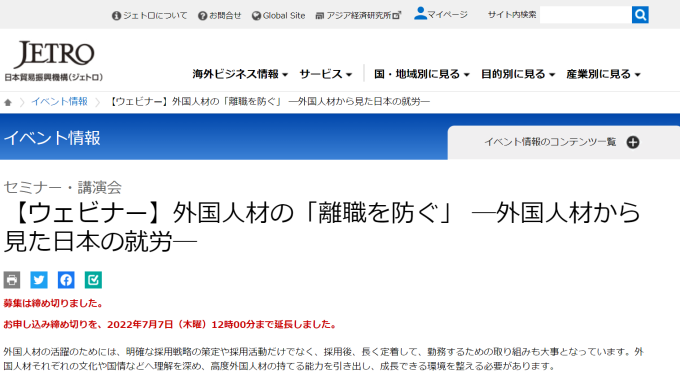Image resolution: width=680 pixels, height=380 pixels.
Task: Switch to Global Site
Action: tap(278, 16)
